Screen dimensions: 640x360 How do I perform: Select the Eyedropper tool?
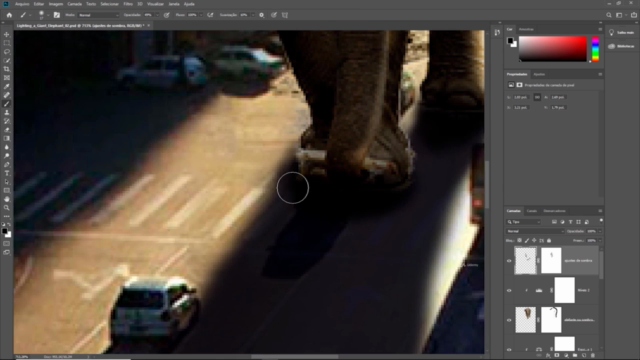7,86
